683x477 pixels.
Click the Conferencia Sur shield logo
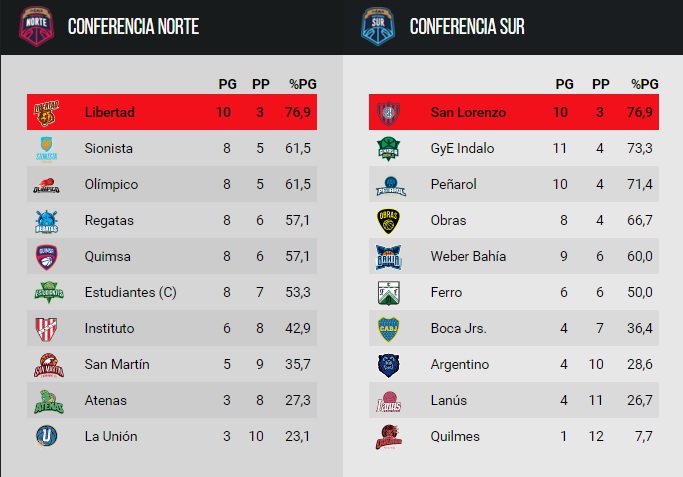pos(379,26)
